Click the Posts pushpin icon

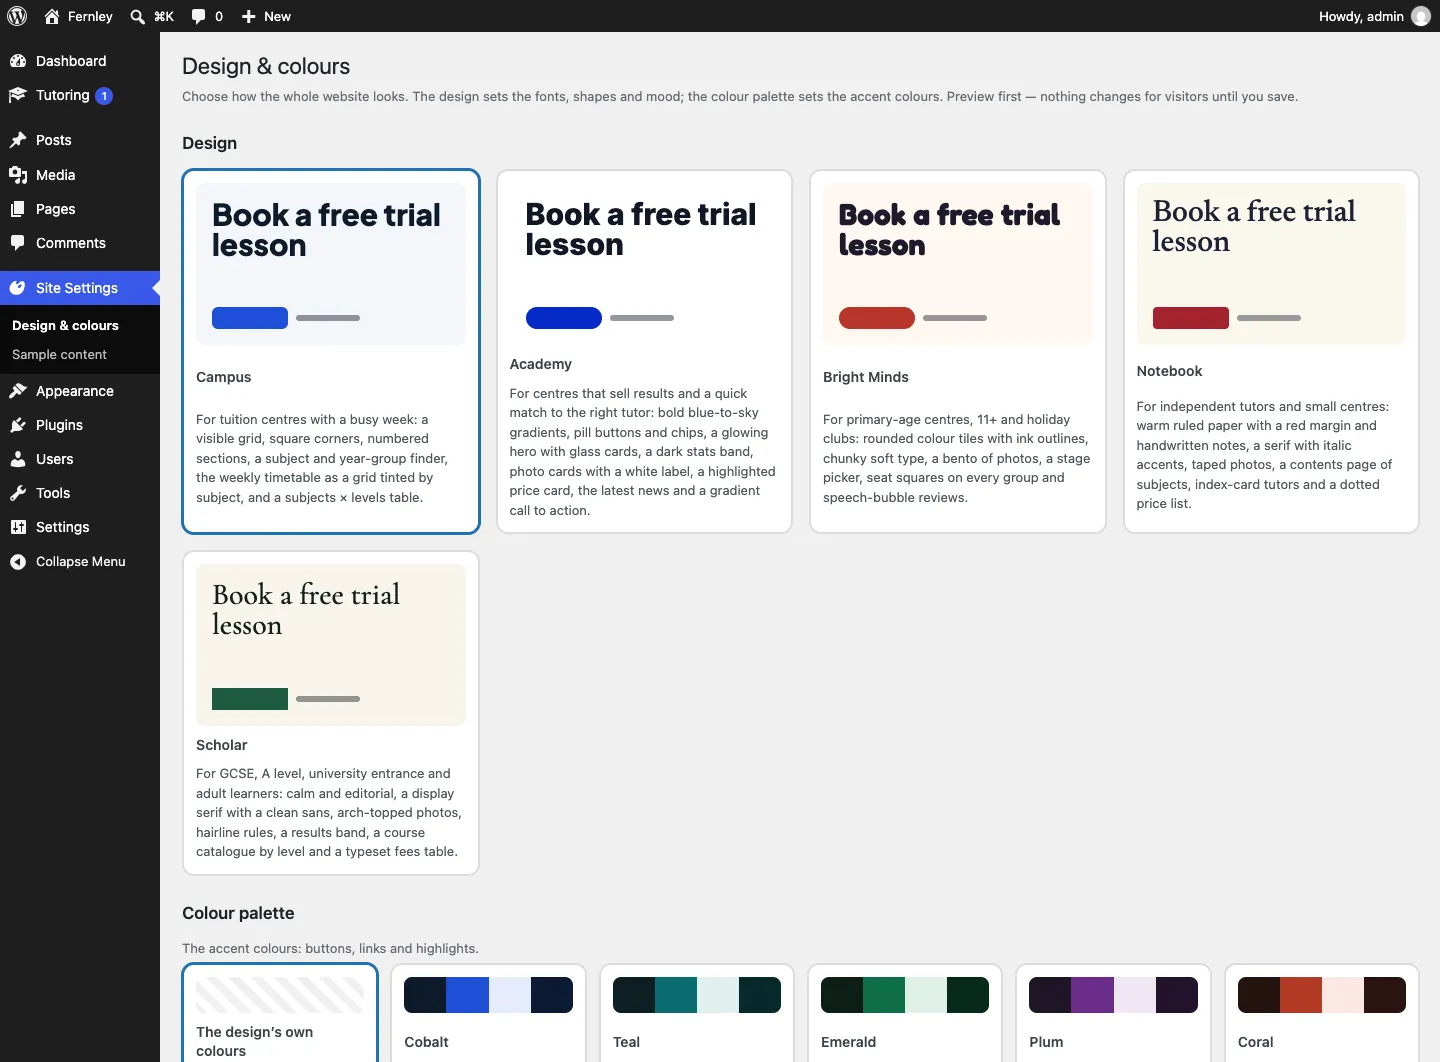pos(18,140)
